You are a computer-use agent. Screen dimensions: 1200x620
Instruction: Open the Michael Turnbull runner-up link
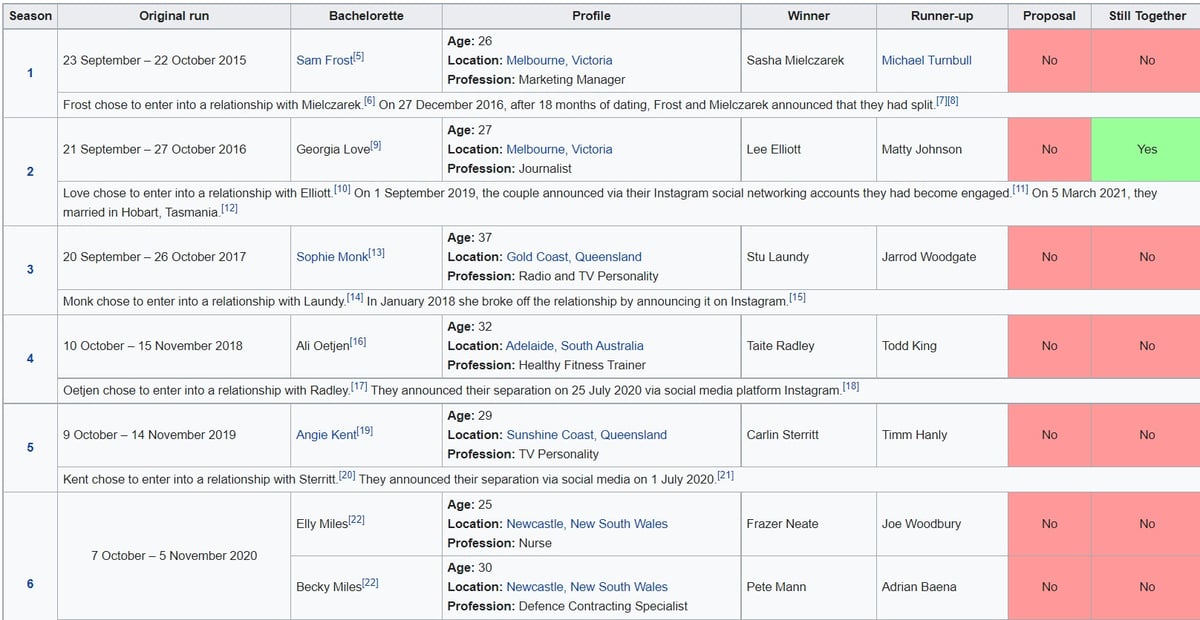[926, 60]
